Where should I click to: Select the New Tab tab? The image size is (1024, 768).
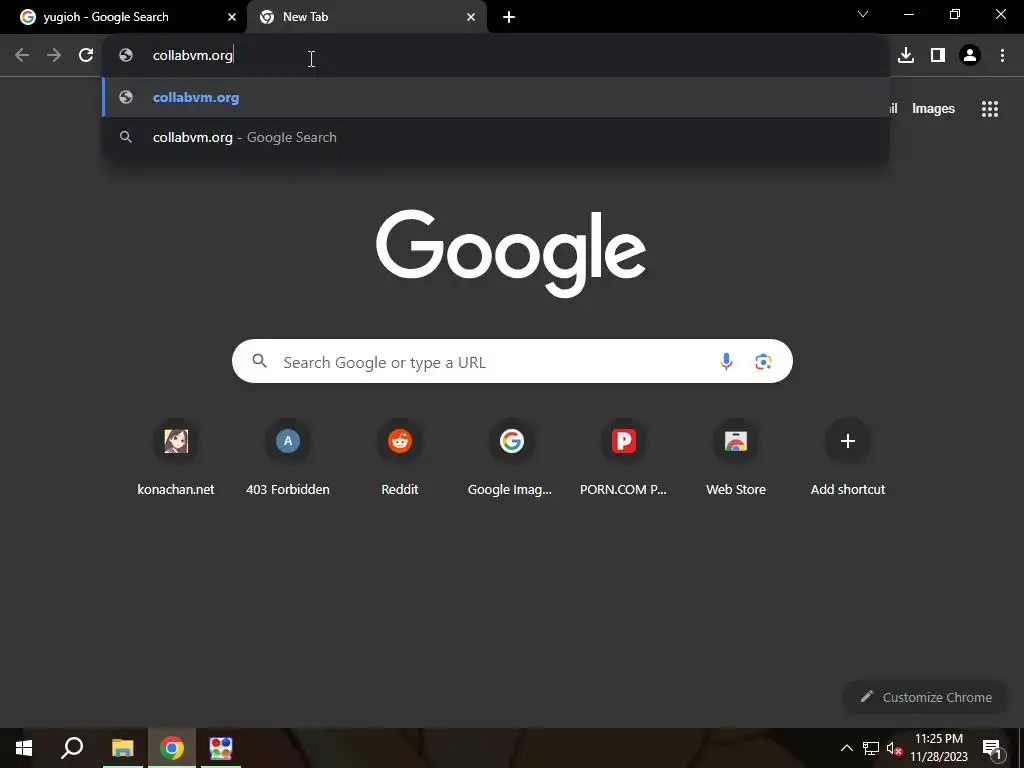[367, 17]
